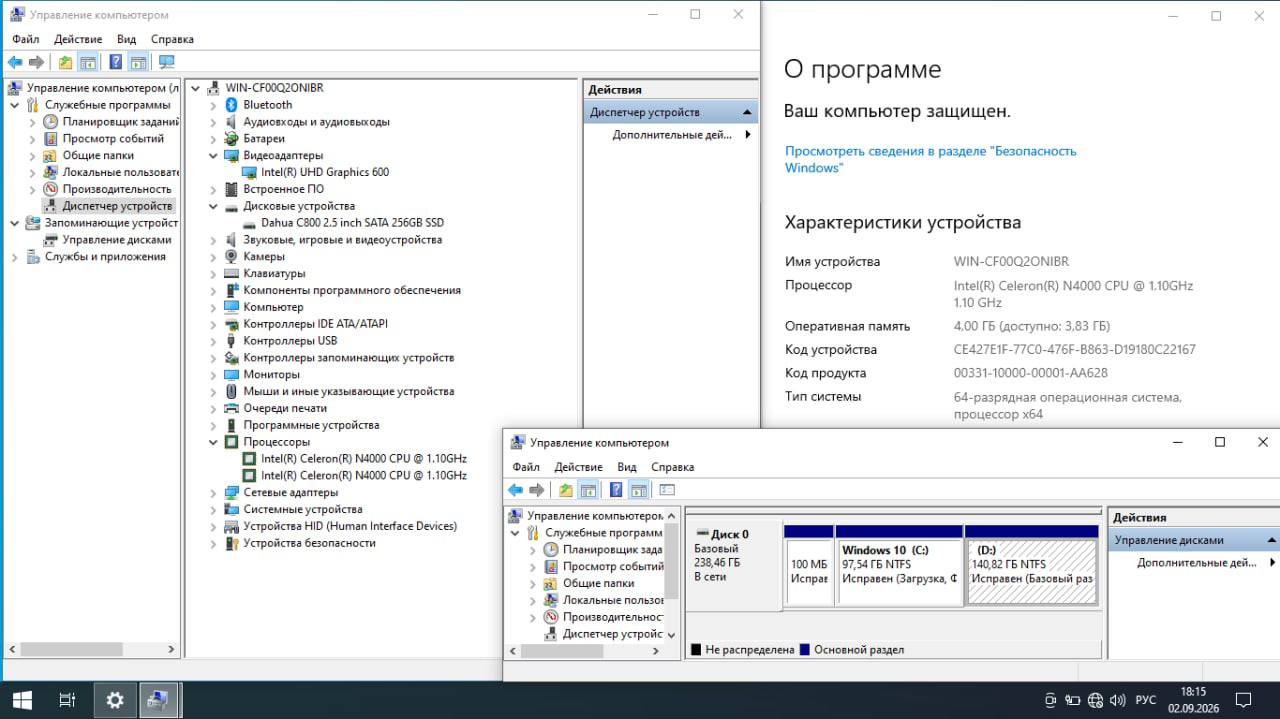
Task: Expand Аудиовходы и аудиовыходы category
Action: [x=213, y=122]
